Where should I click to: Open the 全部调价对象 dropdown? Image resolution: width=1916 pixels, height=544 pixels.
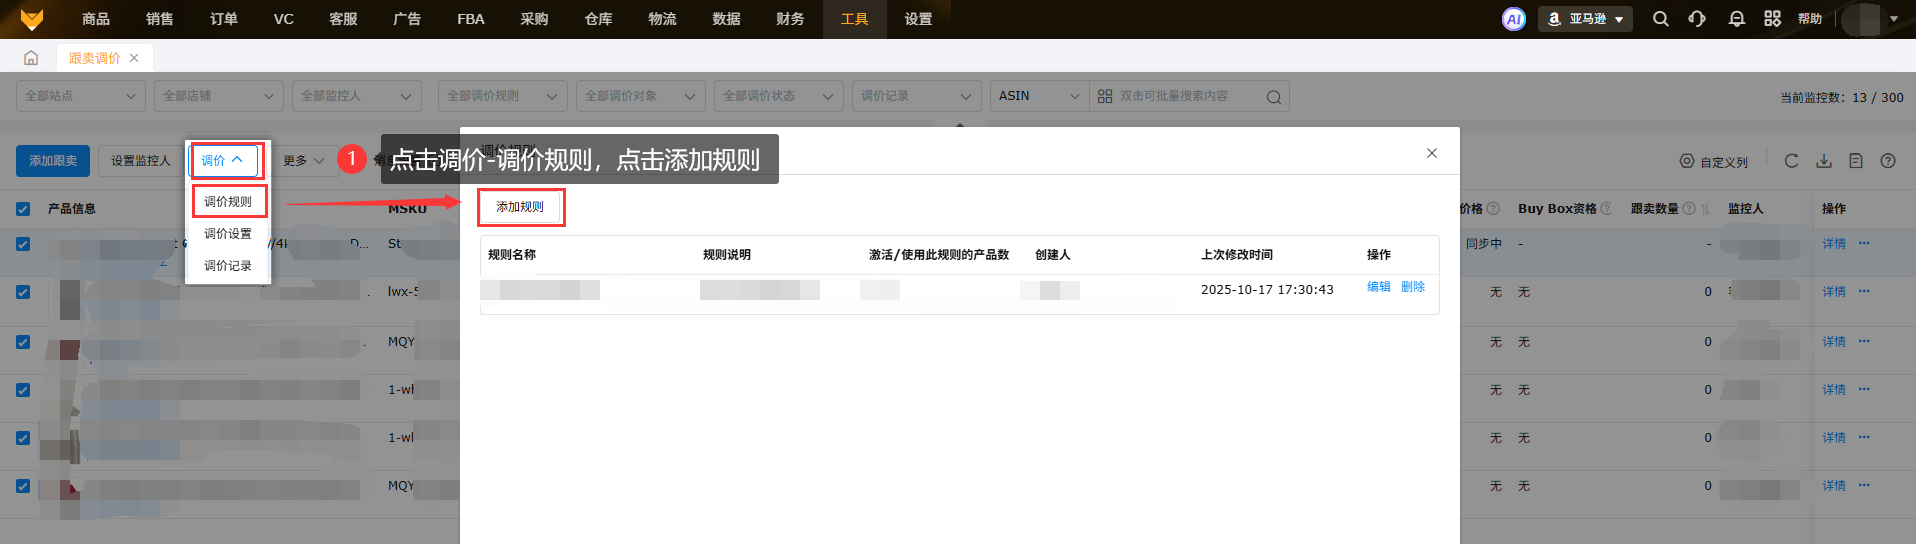pyautogui.click(x=641, y=96)
